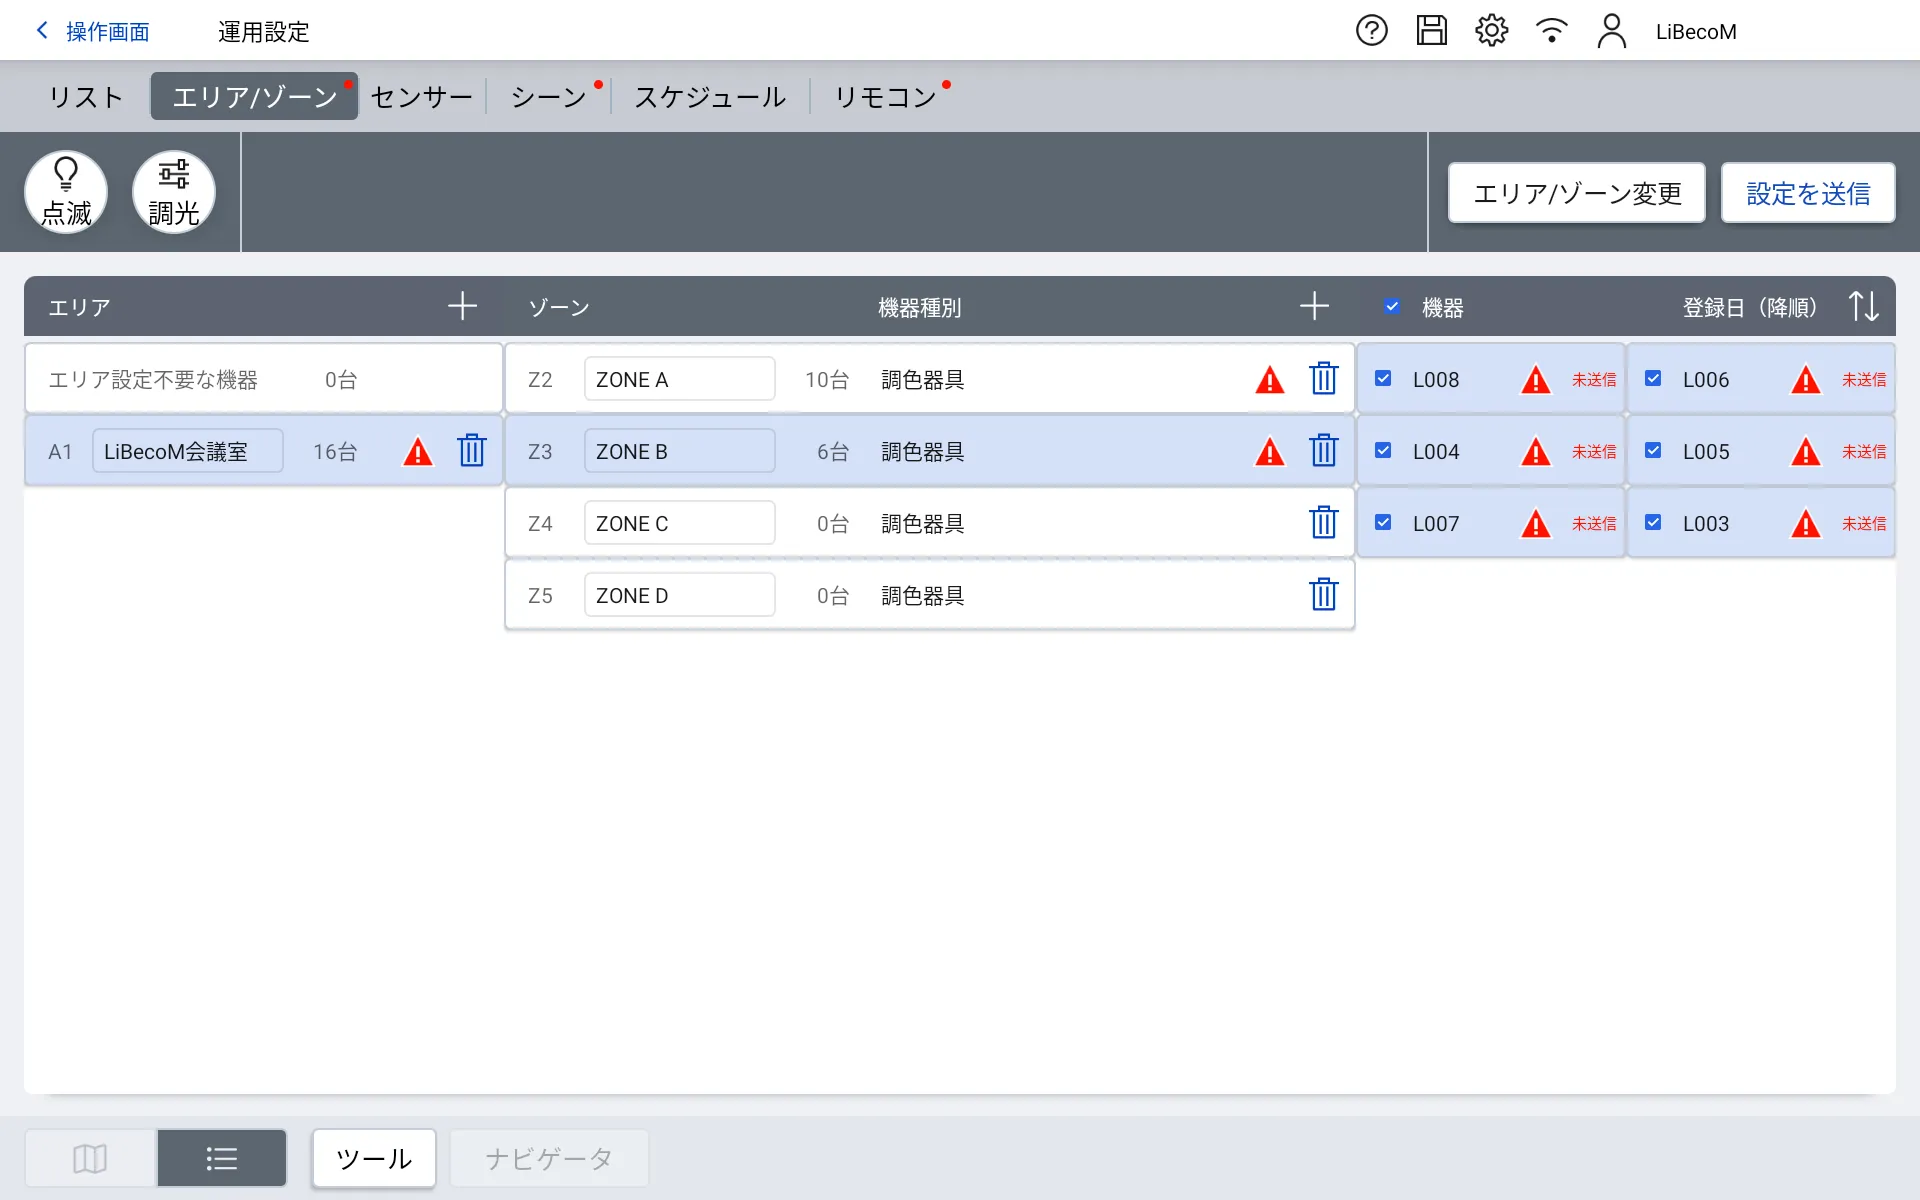The width and height of the screenshot is (1920, 1200).
Task: Open the help question mark icon
Action: (x=1371, y=31)
